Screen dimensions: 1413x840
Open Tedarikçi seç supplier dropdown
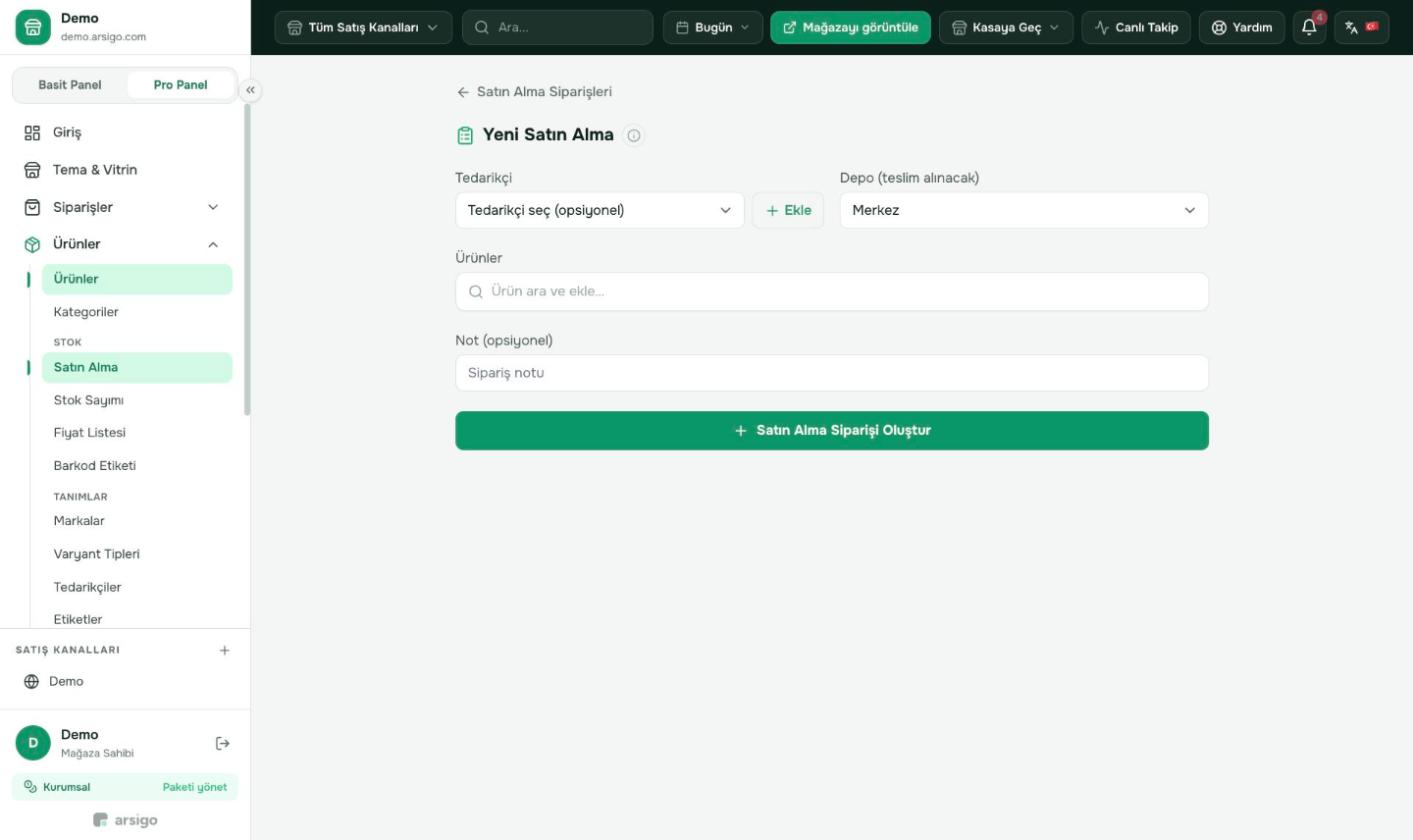tap(600, 210)
